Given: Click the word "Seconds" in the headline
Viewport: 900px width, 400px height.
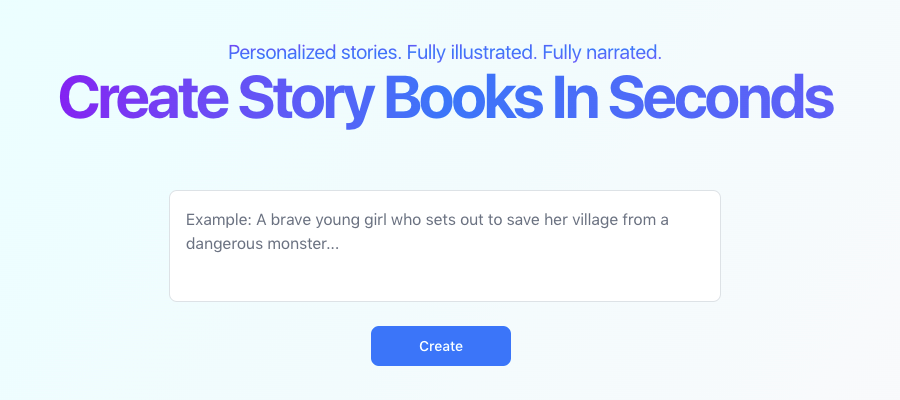Looking at the screenshot, I should click(x=720, y=98).
